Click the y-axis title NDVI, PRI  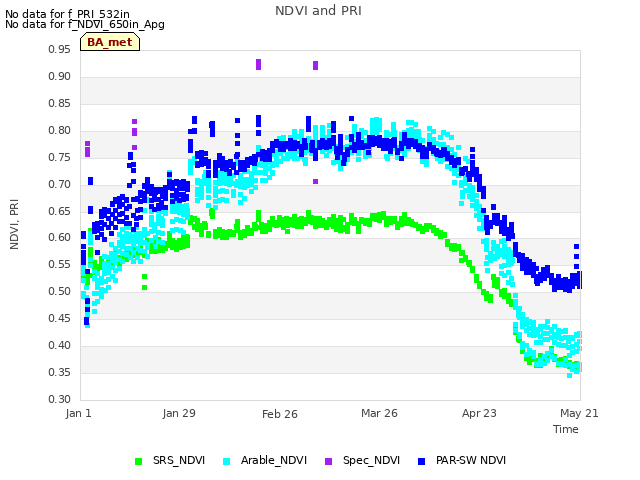(x=14, y=224)
